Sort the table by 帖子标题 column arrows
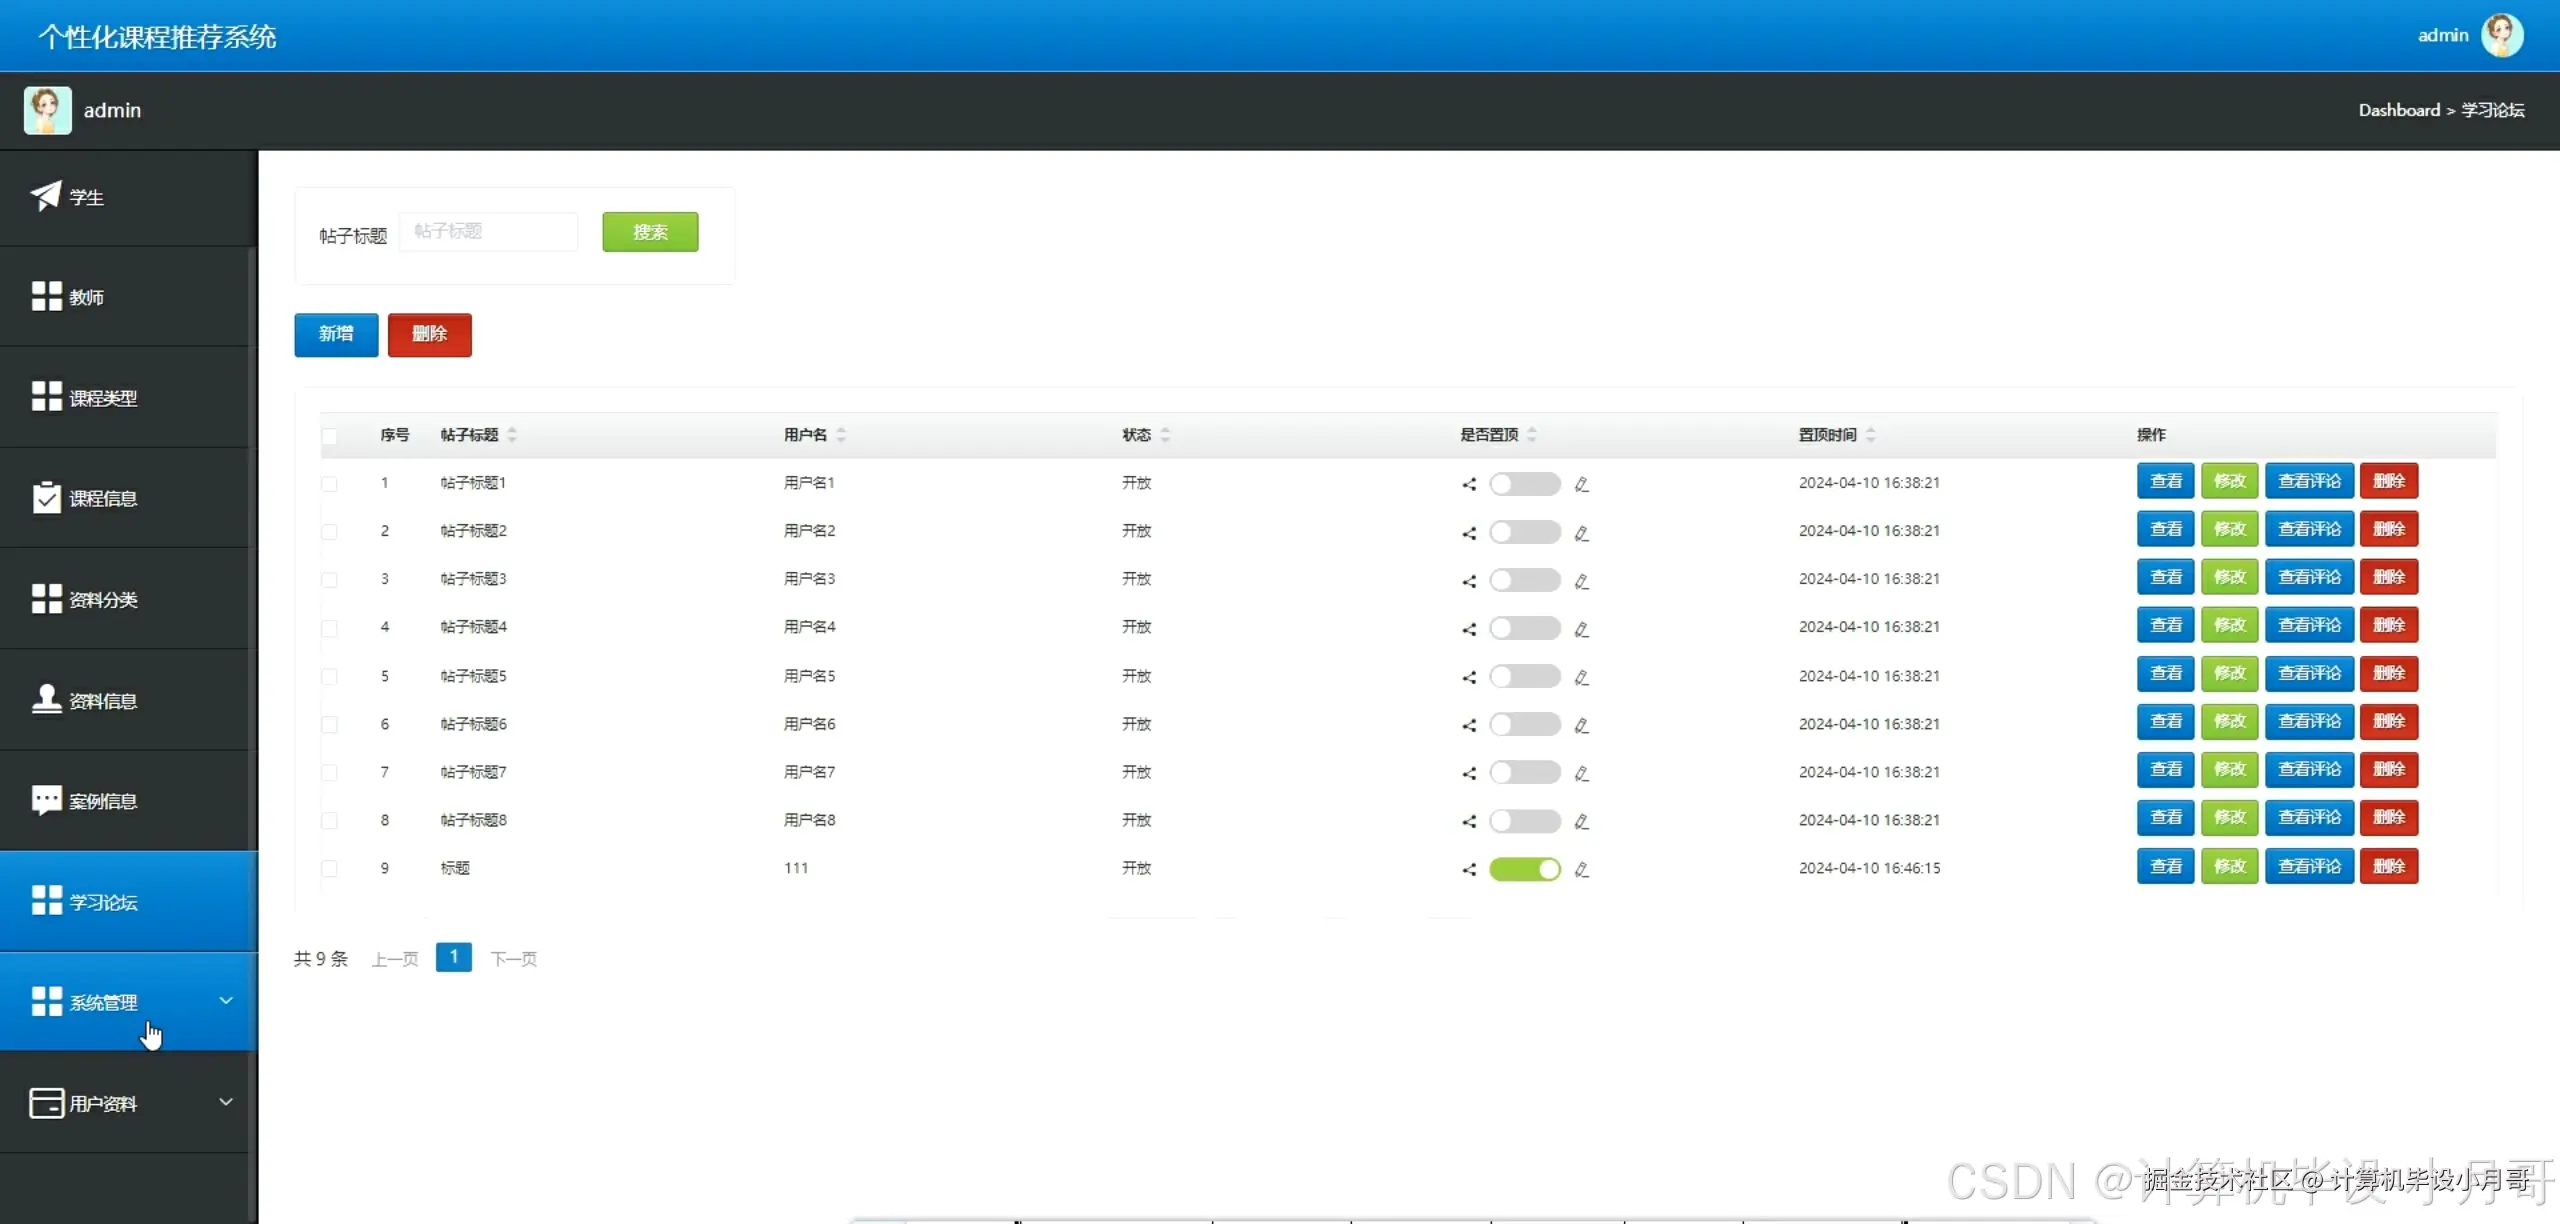This screenshot has height=1224, width=2560. (512, 434)
